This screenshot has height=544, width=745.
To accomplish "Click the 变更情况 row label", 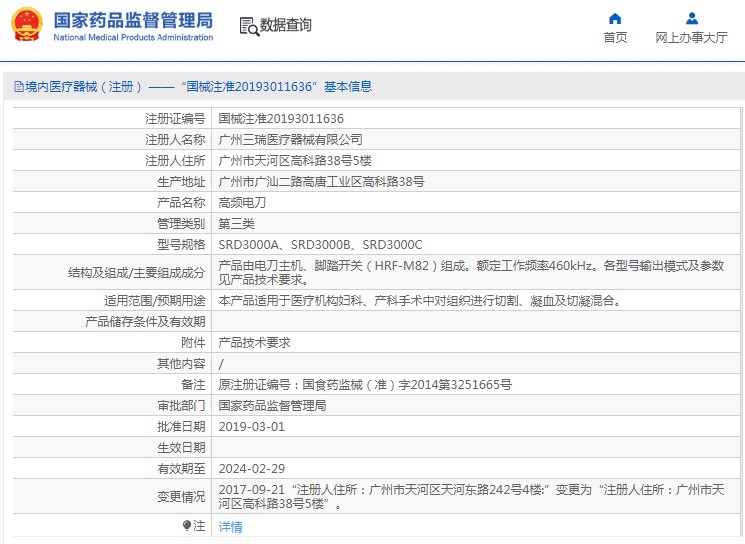I will coord(181,496).
